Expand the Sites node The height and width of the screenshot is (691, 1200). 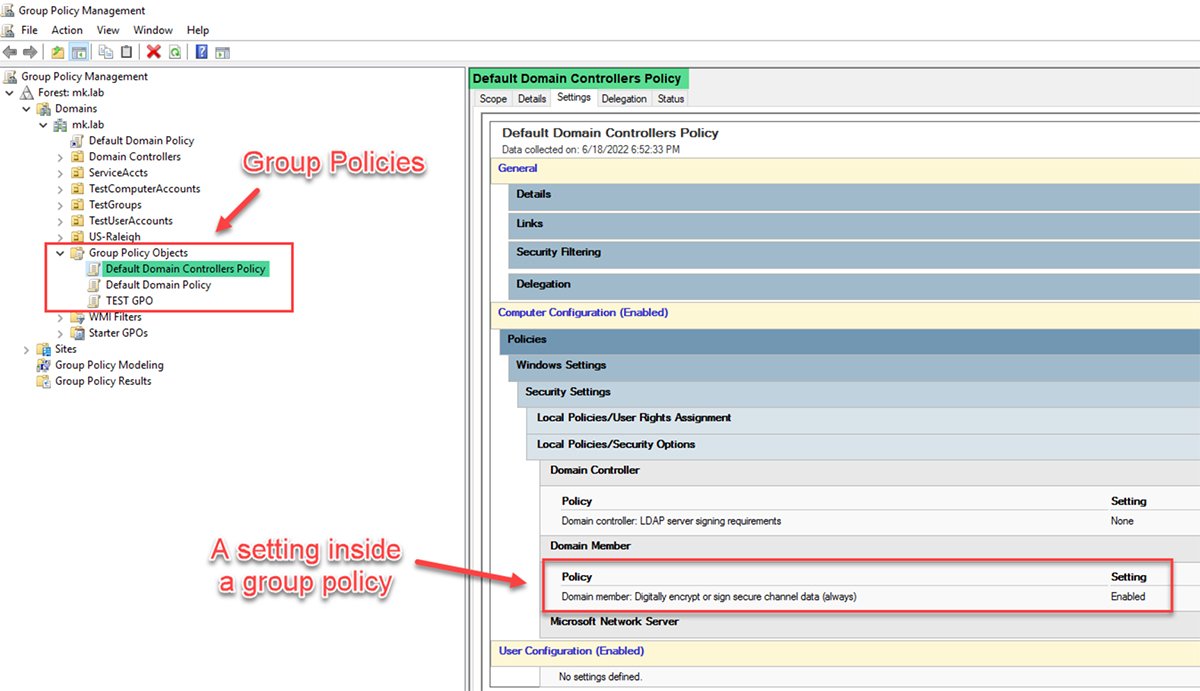point(26,349)
